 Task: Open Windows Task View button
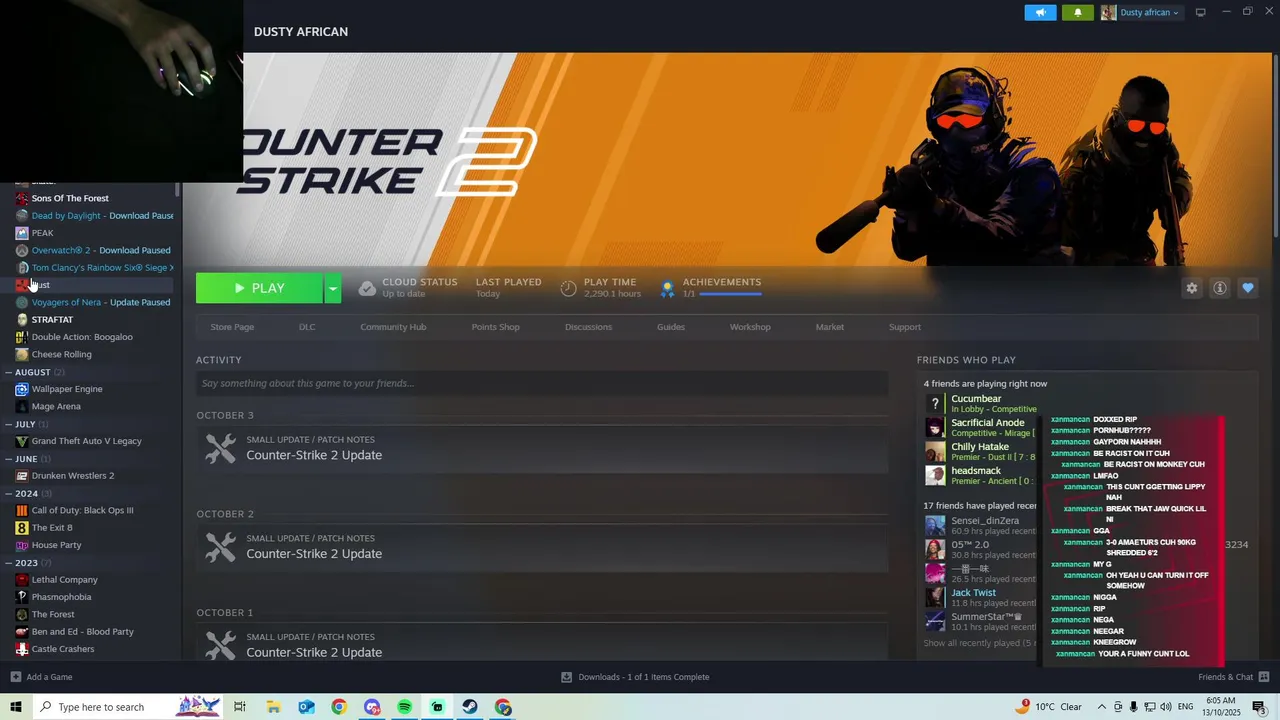[x=240, y=707]
